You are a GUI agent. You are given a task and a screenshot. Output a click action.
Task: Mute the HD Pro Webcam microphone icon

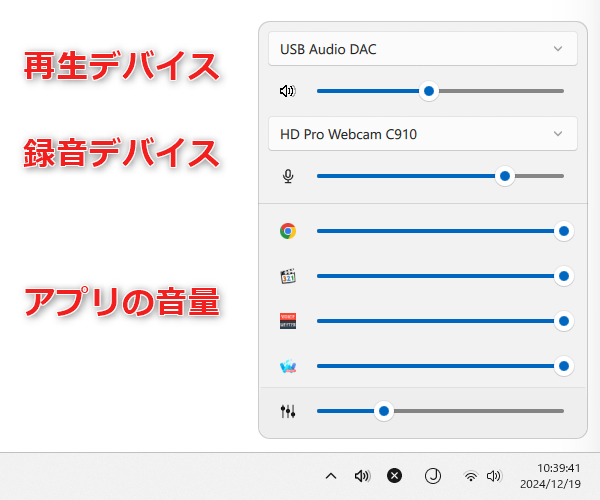pyautogui.click(x=288, y=176)
